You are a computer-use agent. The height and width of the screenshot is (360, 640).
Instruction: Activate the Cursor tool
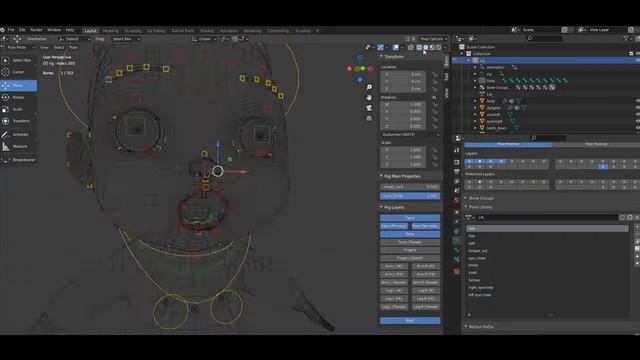tap(19, 72)
